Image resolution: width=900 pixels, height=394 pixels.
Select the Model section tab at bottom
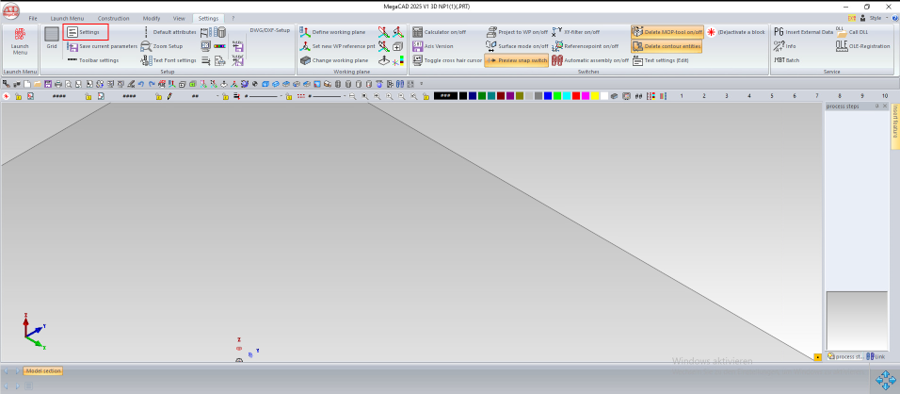pyautogui.click(x=43, y=371)
